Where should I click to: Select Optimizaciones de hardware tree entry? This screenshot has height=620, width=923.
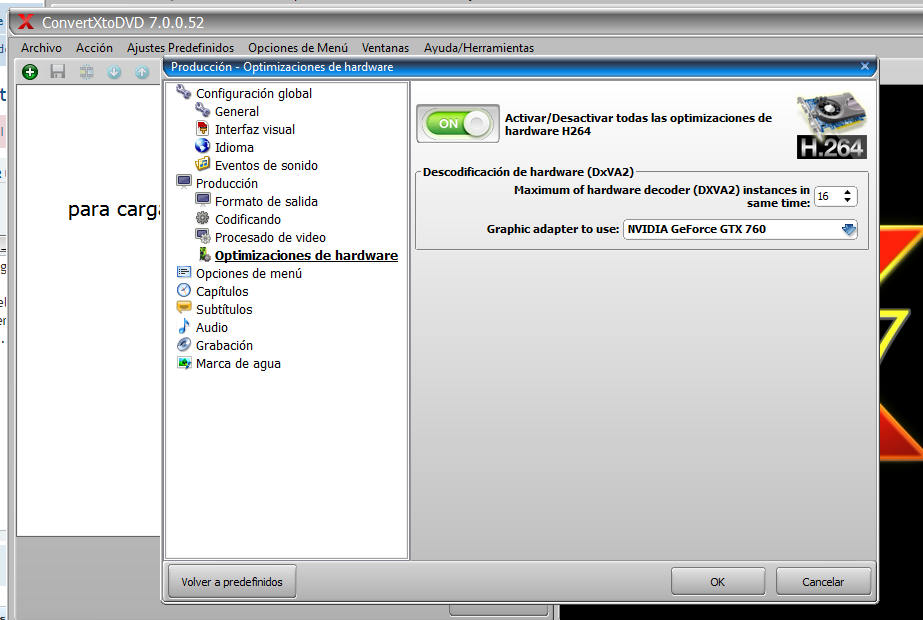point(306,255)
